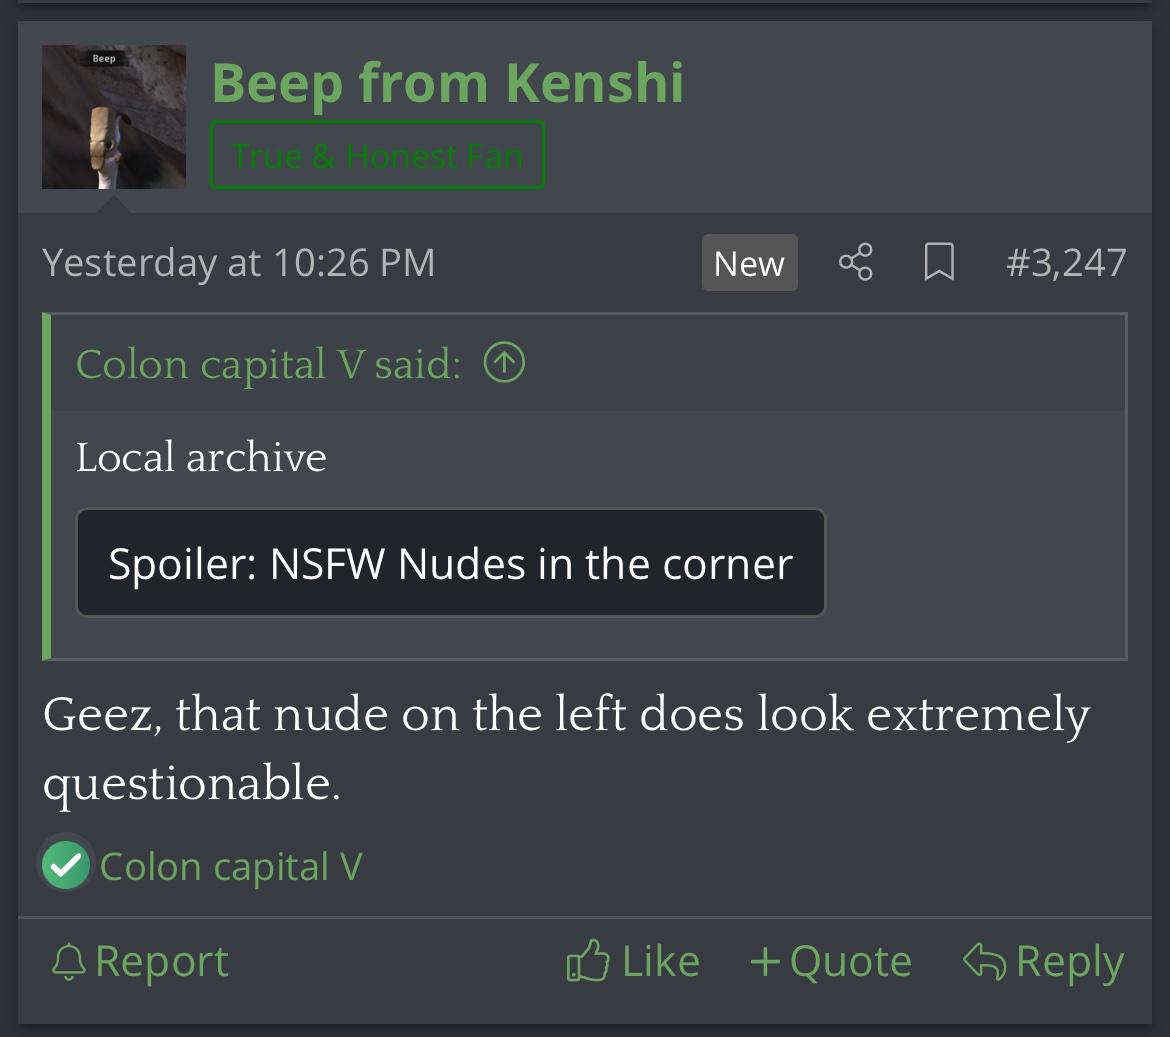Open Beep's avatar image

[114, 117]
